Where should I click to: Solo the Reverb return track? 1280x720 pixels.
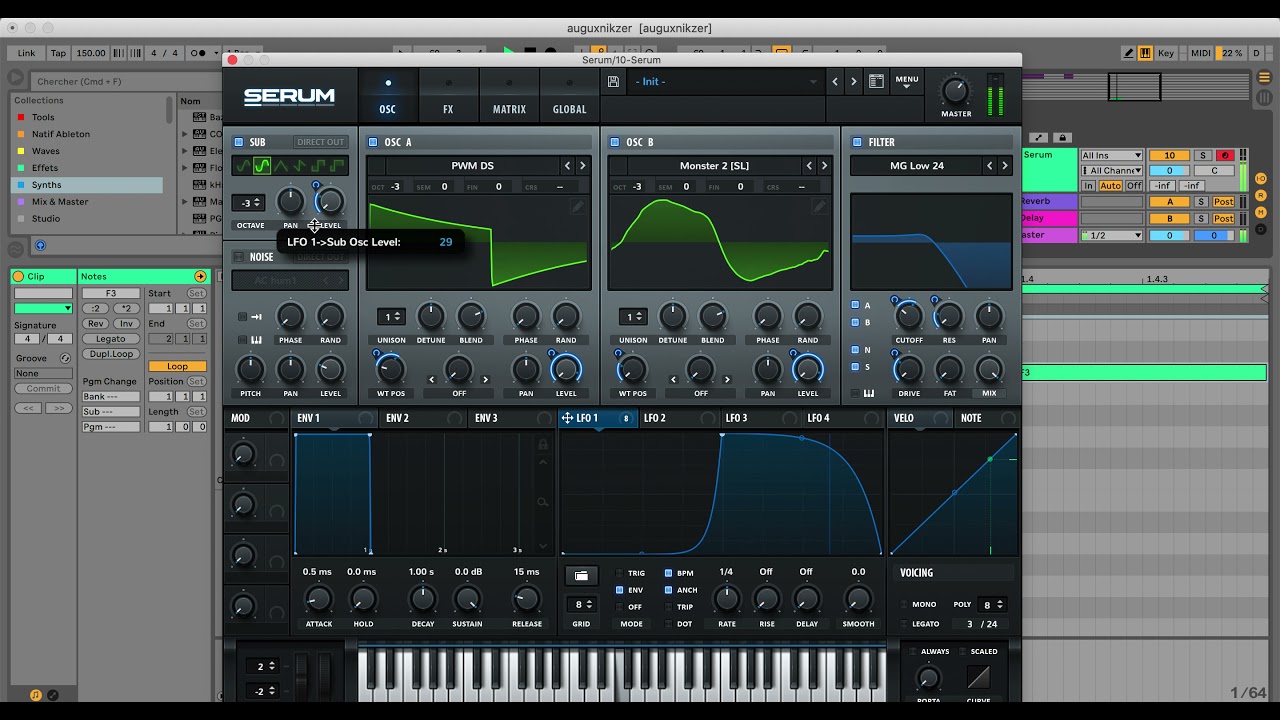click(1203, 202)
